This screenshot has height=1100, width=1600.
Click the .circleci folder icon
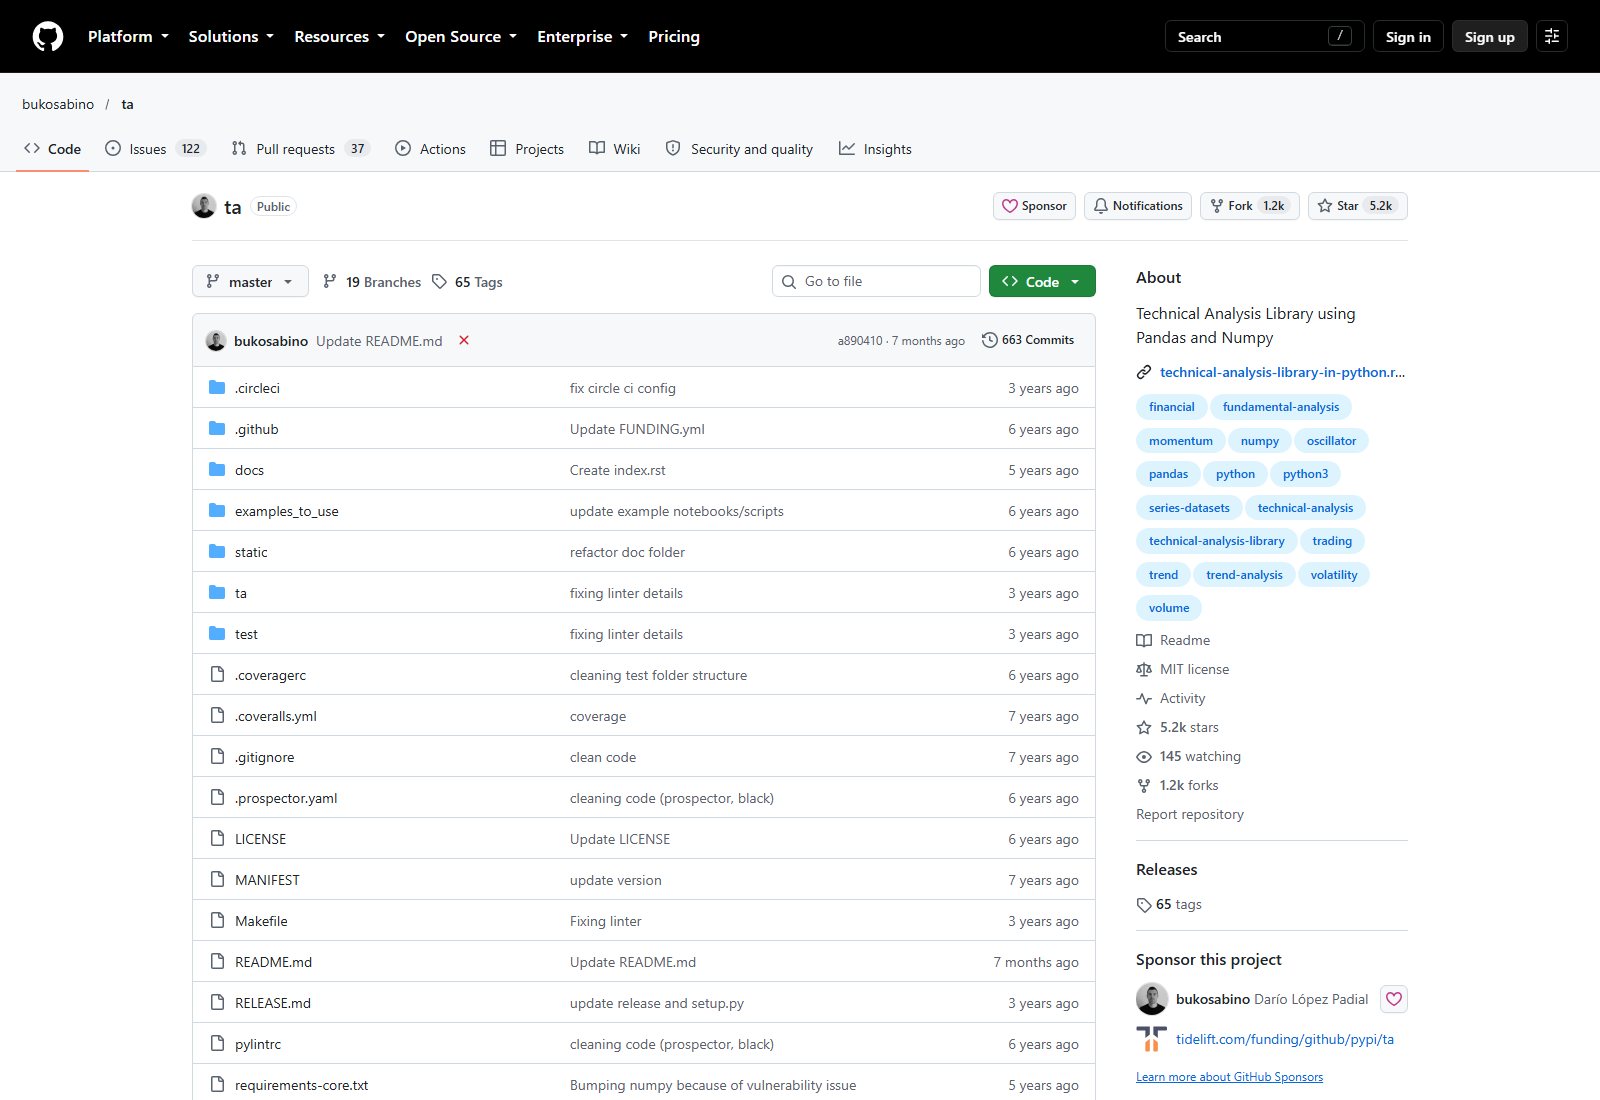(x=217, y=388)
